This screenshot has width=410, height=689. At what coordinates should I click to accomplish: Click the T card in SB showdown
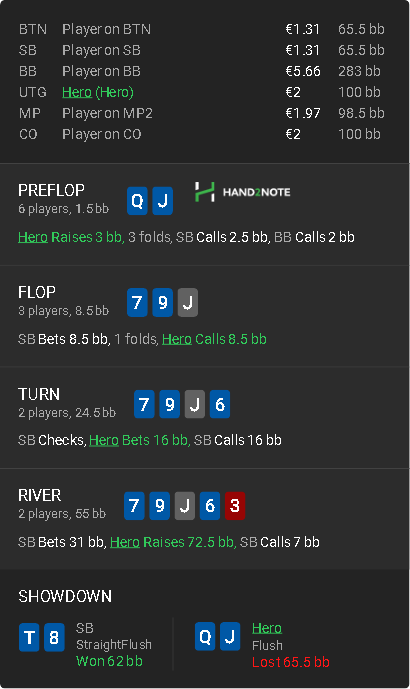tap(29, 637)
